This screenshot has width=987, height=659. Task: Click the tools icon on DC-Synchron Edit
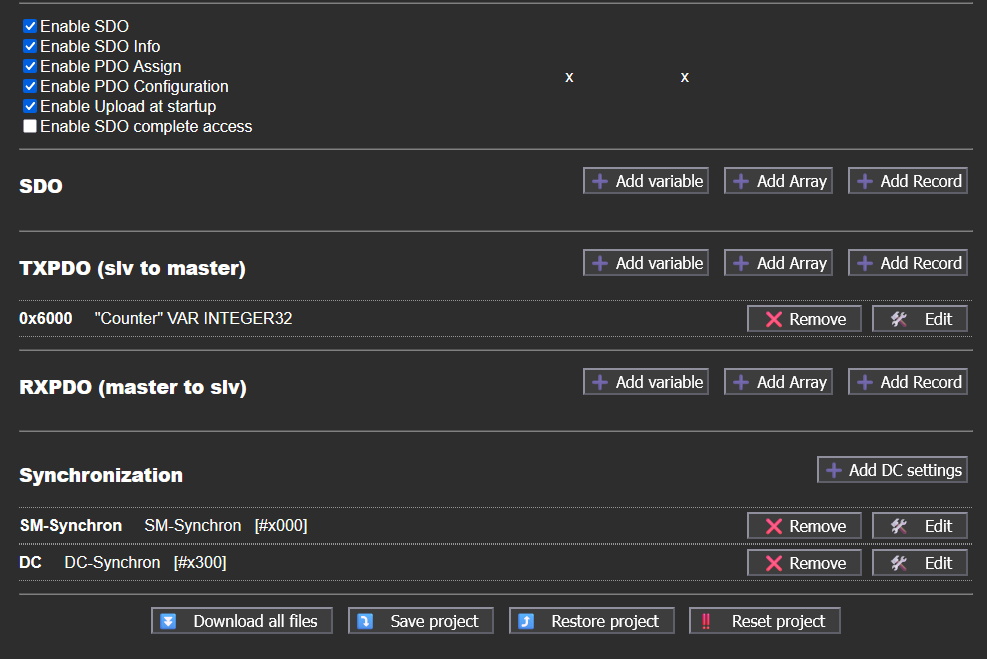[x=898, y=563]
